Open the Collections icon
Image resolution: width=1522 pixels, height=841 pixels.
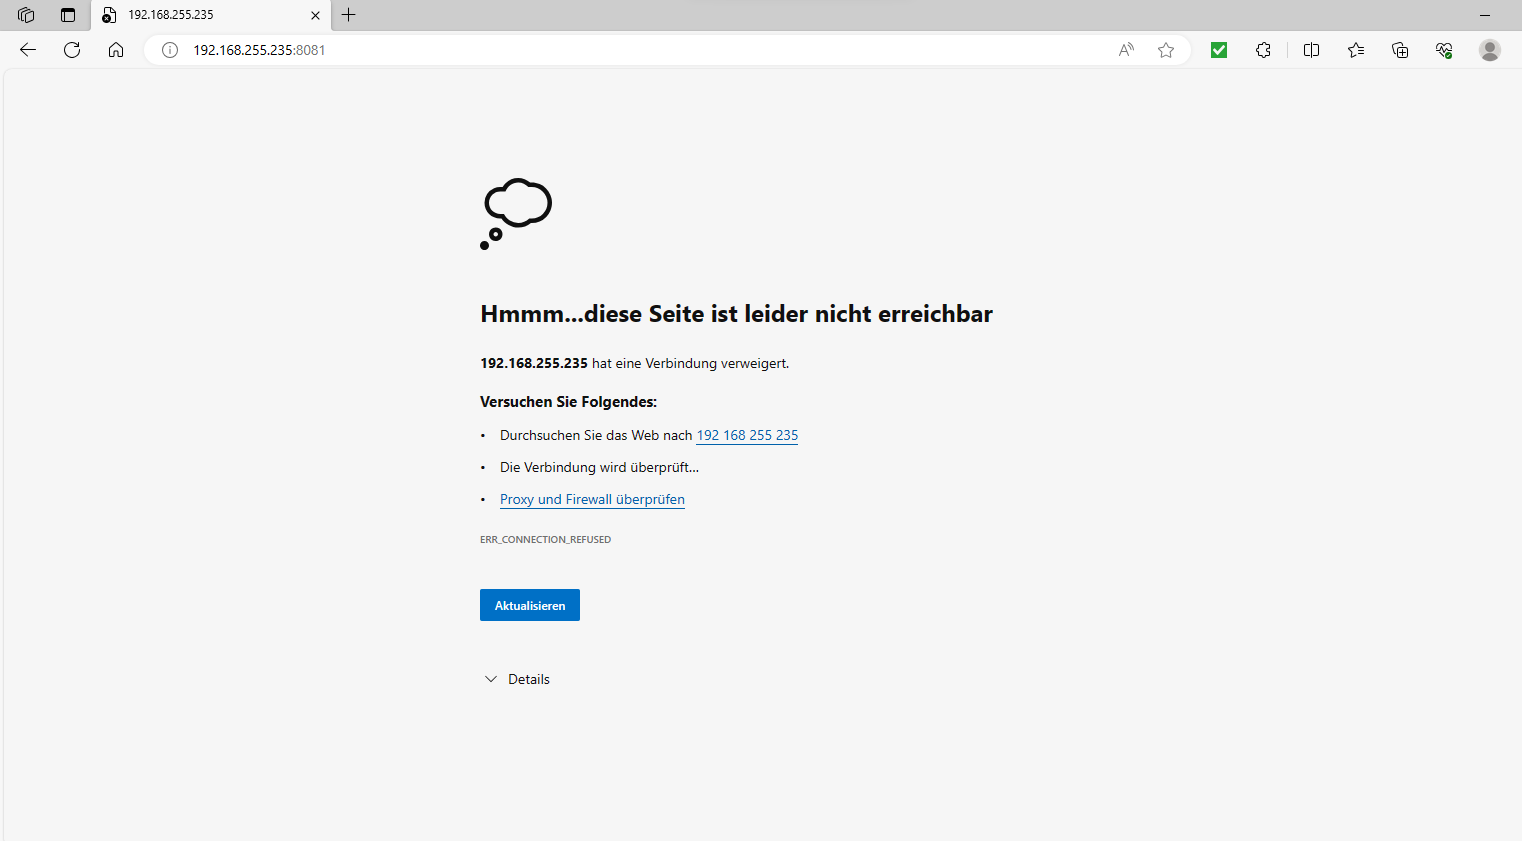pyautogui.click(x=1400, y=50)
